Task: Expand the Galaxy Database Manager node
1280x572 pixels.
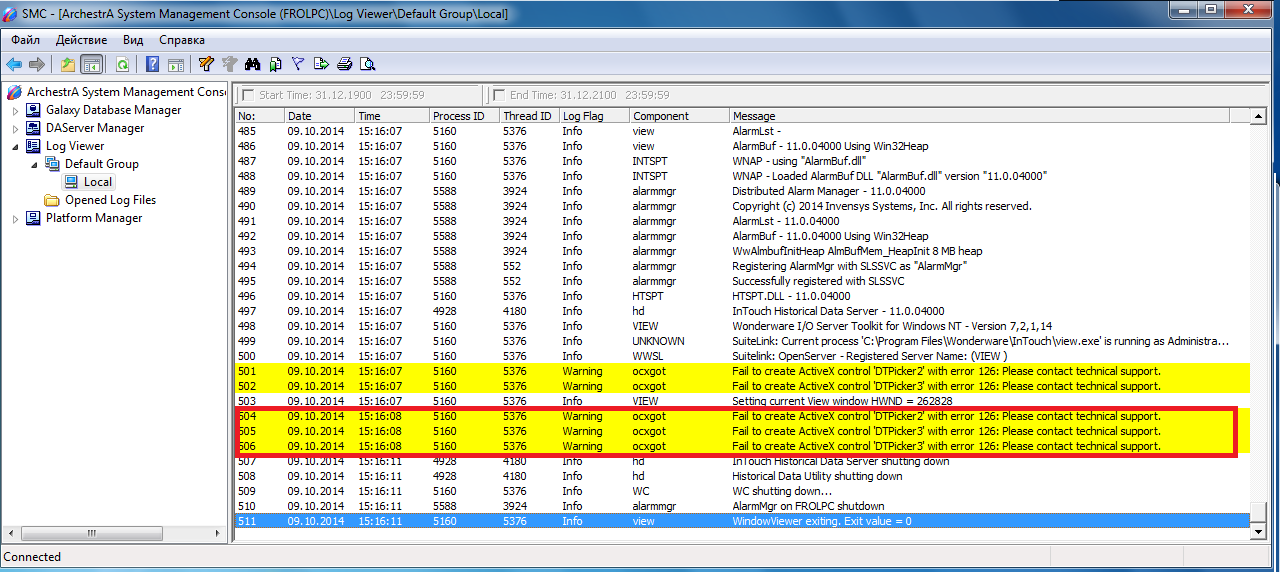Action: tap(15, 110)
